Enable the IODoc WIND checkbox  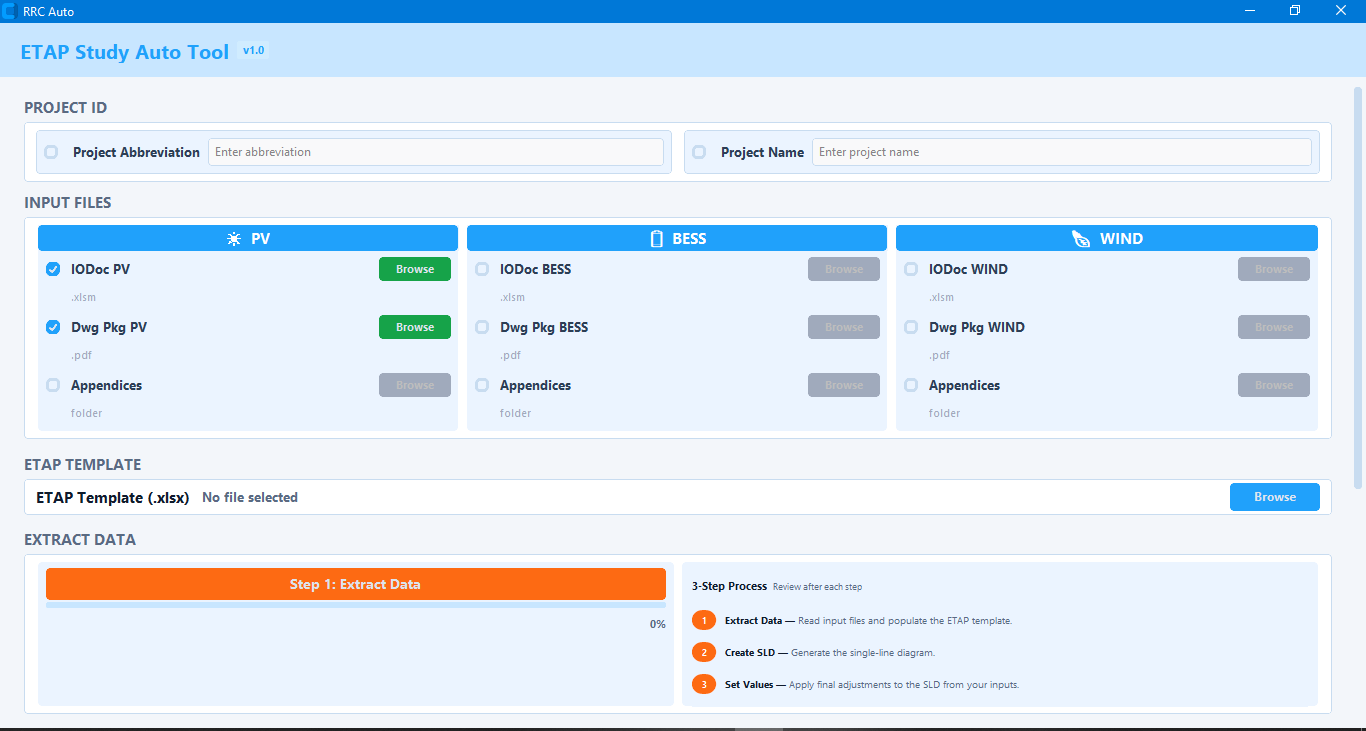click(x=911, y=269)
